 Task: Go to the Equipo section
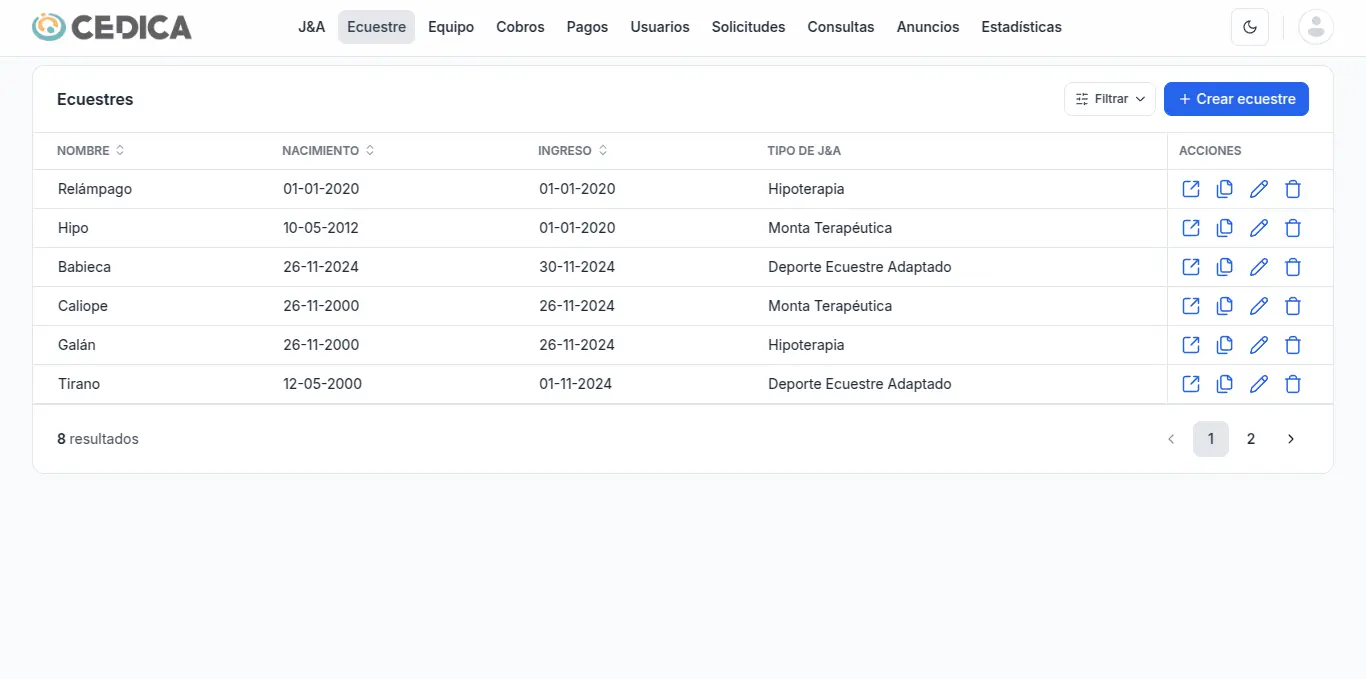point(451,27)
